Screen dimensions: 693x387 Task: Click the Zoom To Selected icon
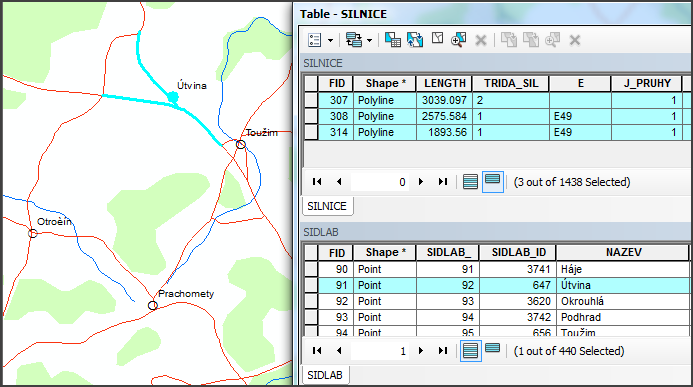[459, 40]
